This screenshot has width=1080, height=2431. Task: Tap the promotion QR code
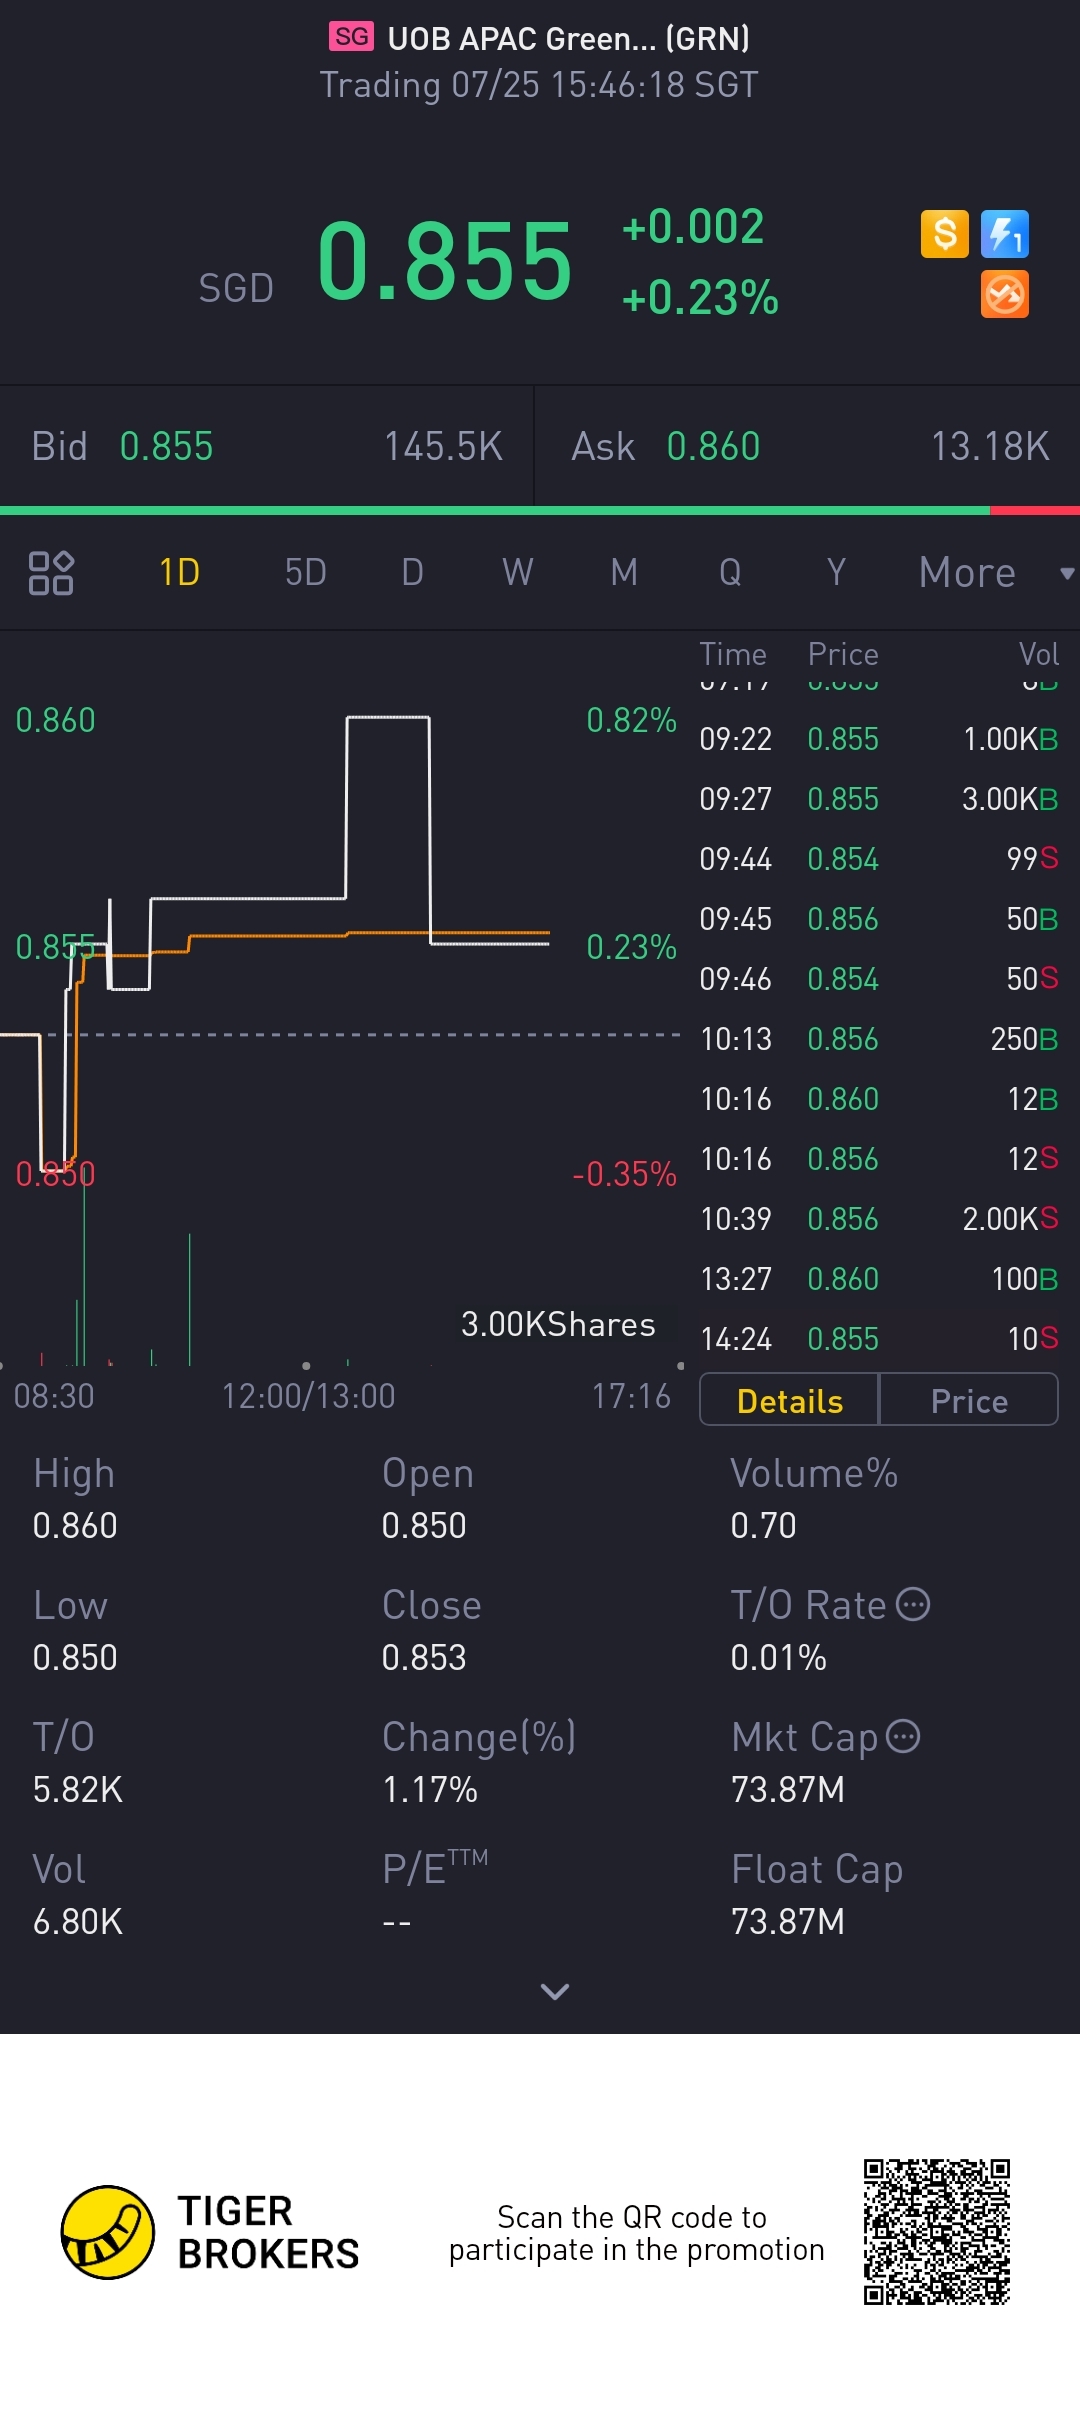click(937, 2232)
